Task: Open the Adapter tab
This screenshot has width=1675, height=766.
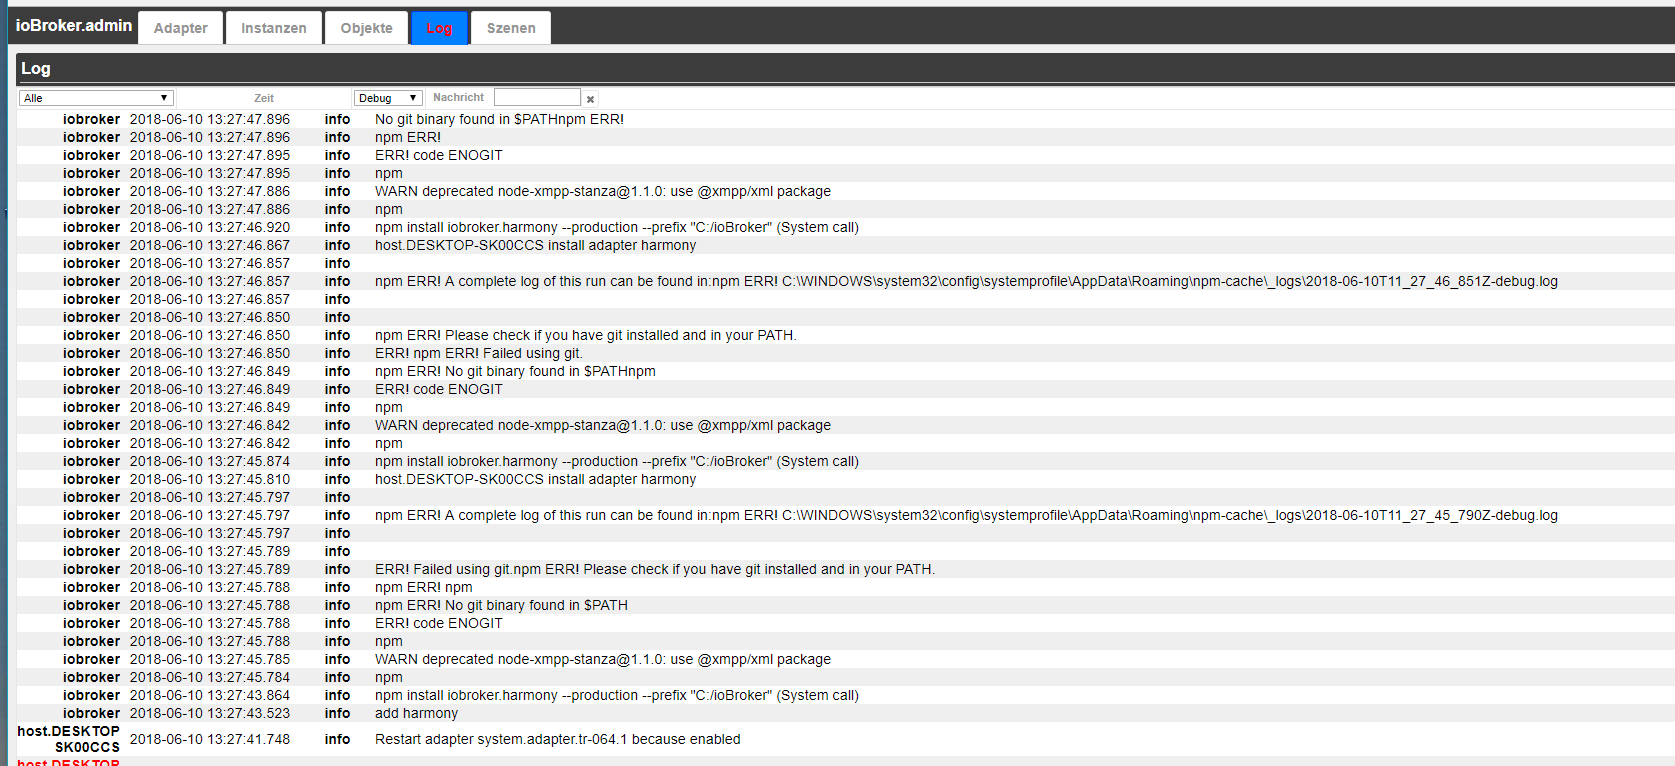Action: [x=181, y=28]
